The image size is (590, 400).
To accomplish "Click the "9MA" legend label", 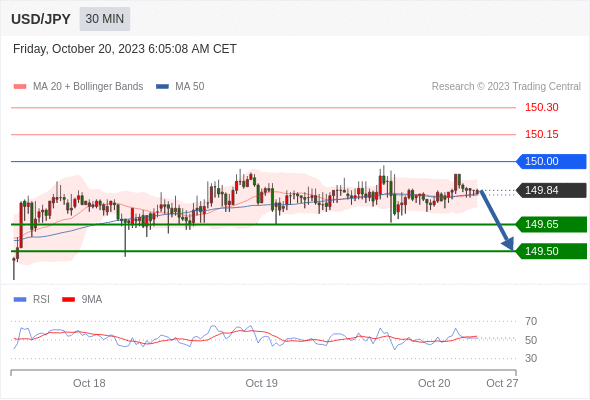I will point(92,300).
